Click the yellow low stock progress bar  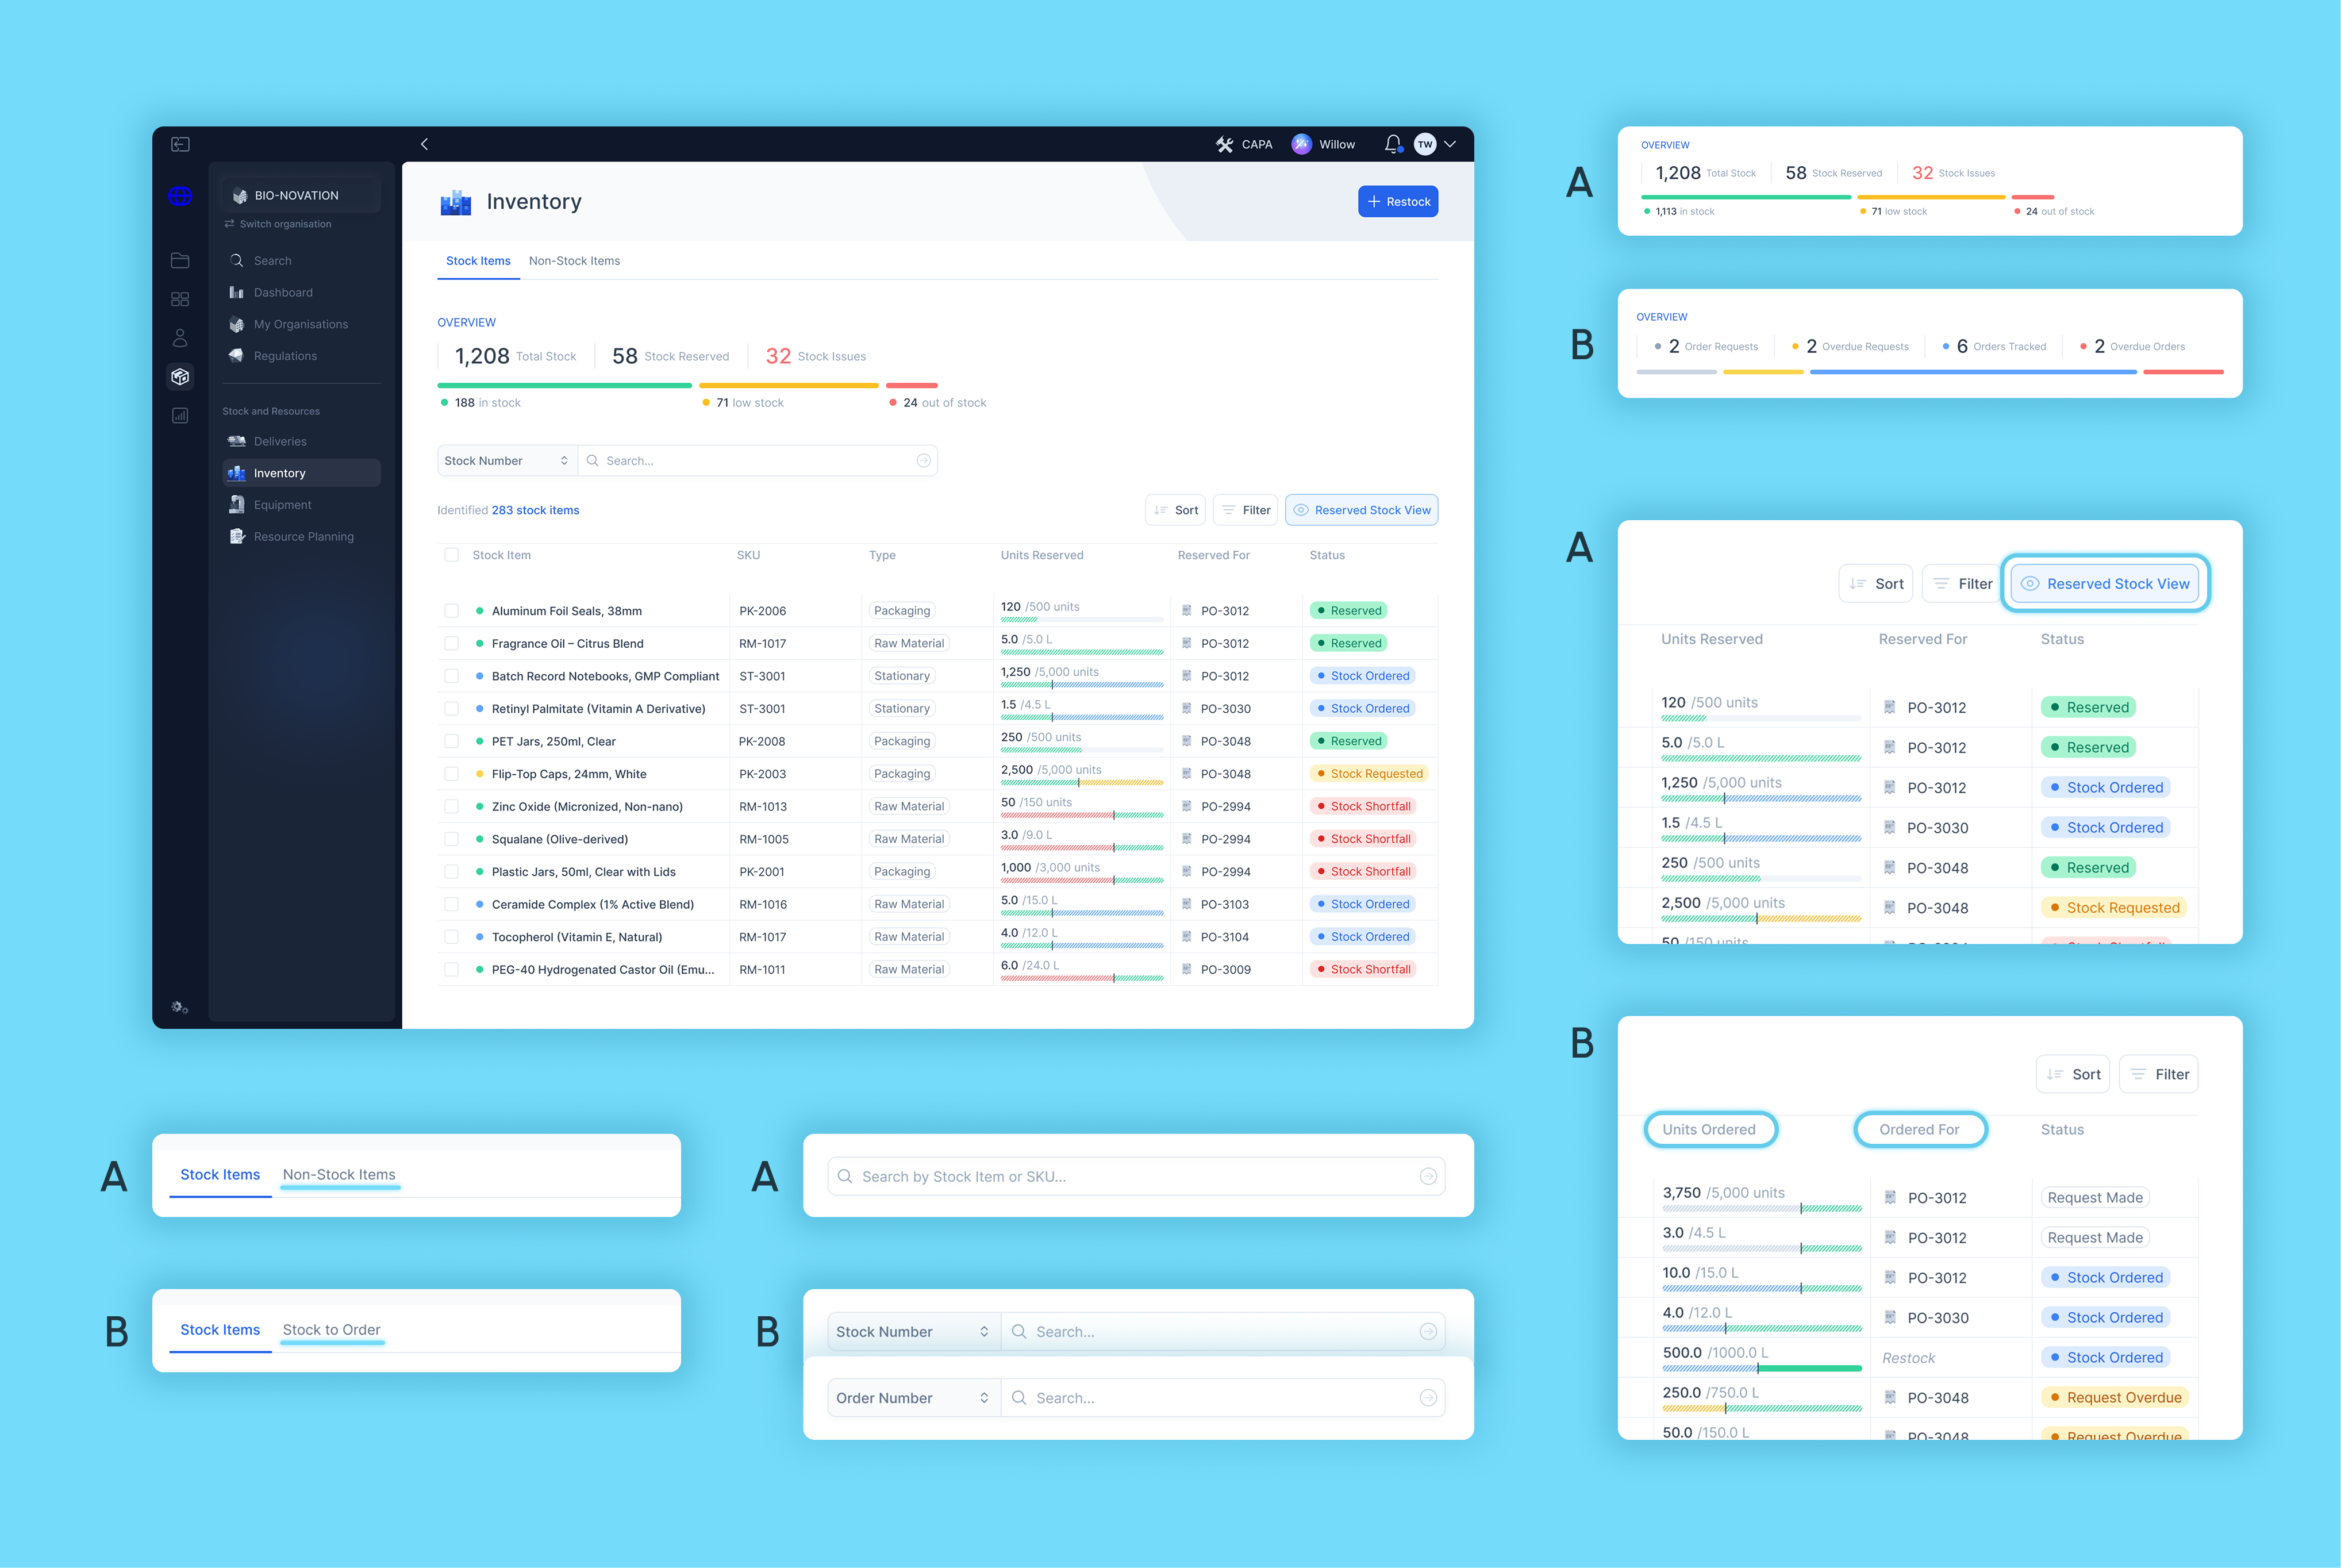[x=788, y=385]
